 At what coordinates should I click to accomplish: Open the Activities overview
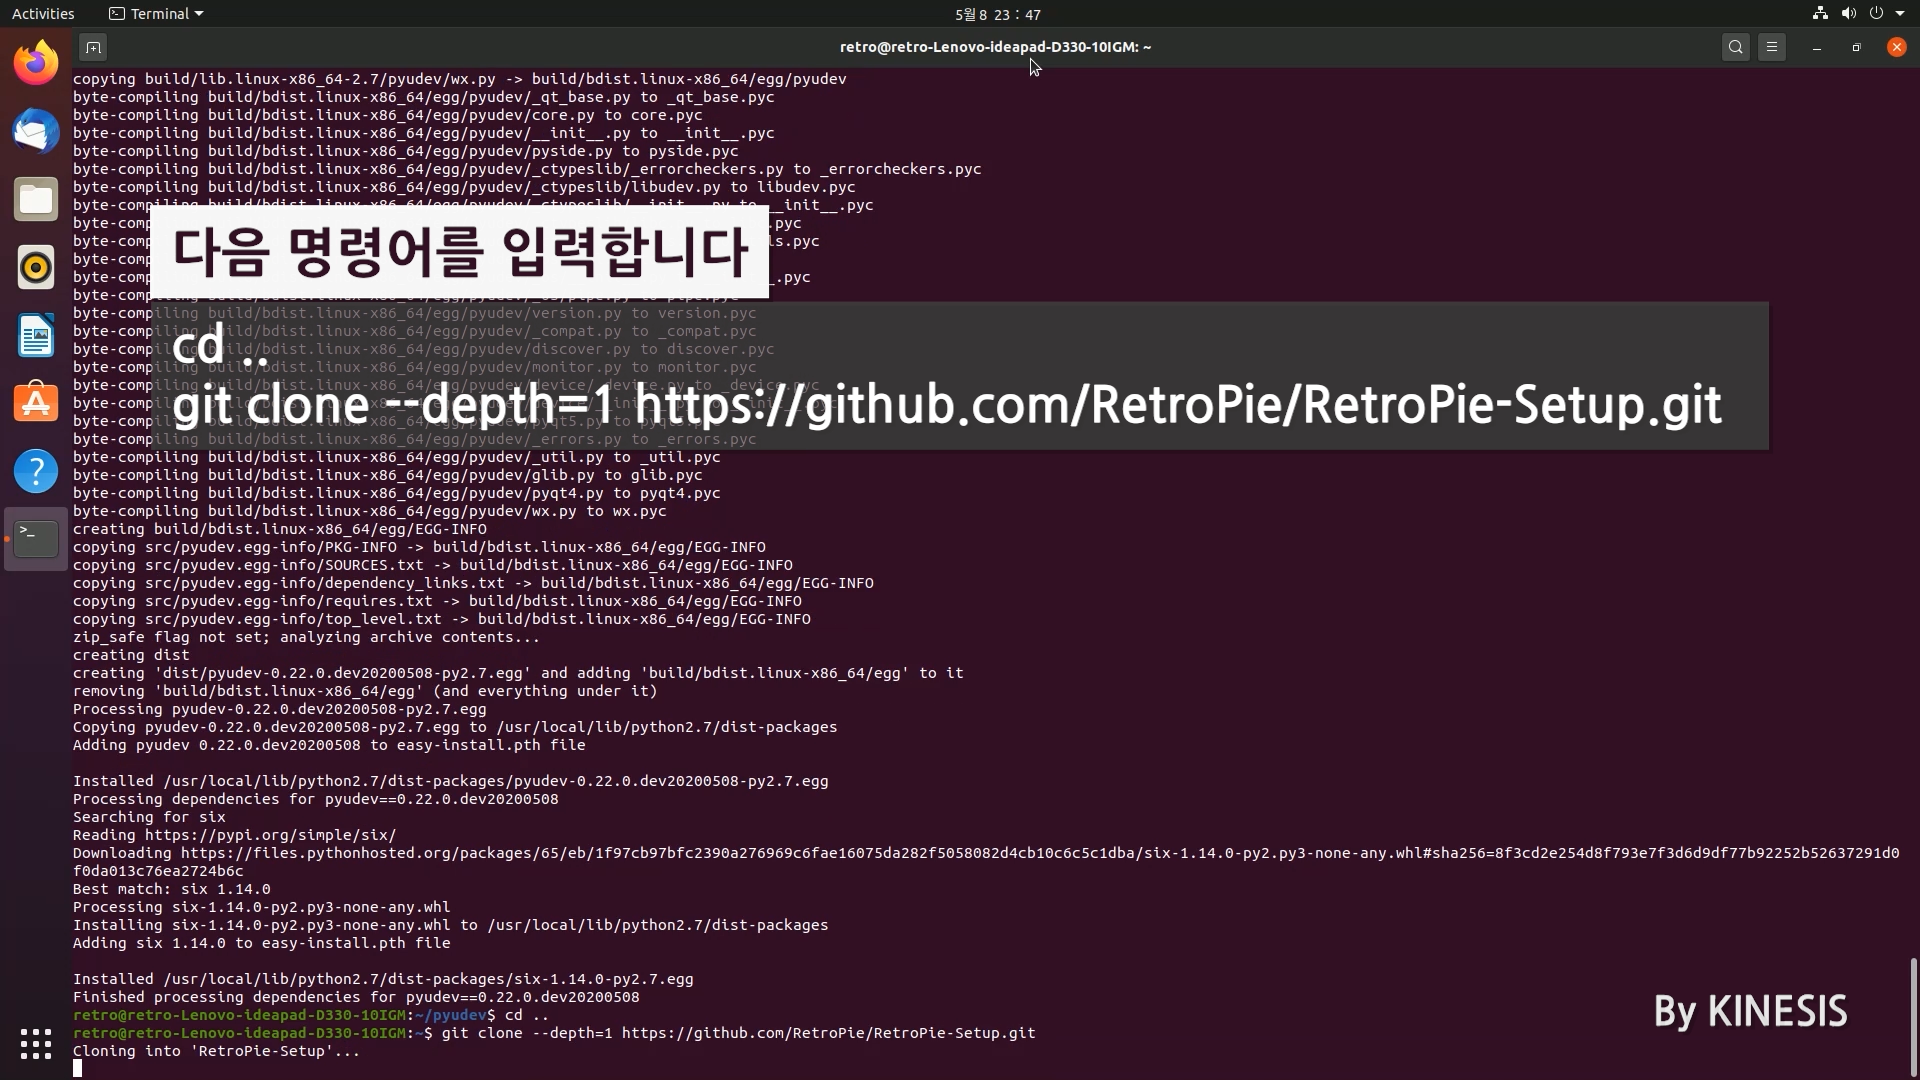pos(43,14)
